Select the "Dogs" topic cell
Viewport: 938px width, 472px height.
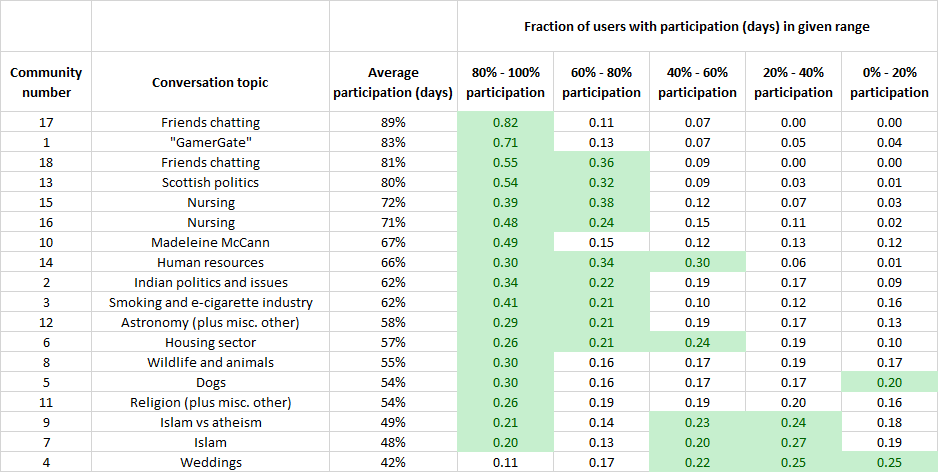click(210, 382)
